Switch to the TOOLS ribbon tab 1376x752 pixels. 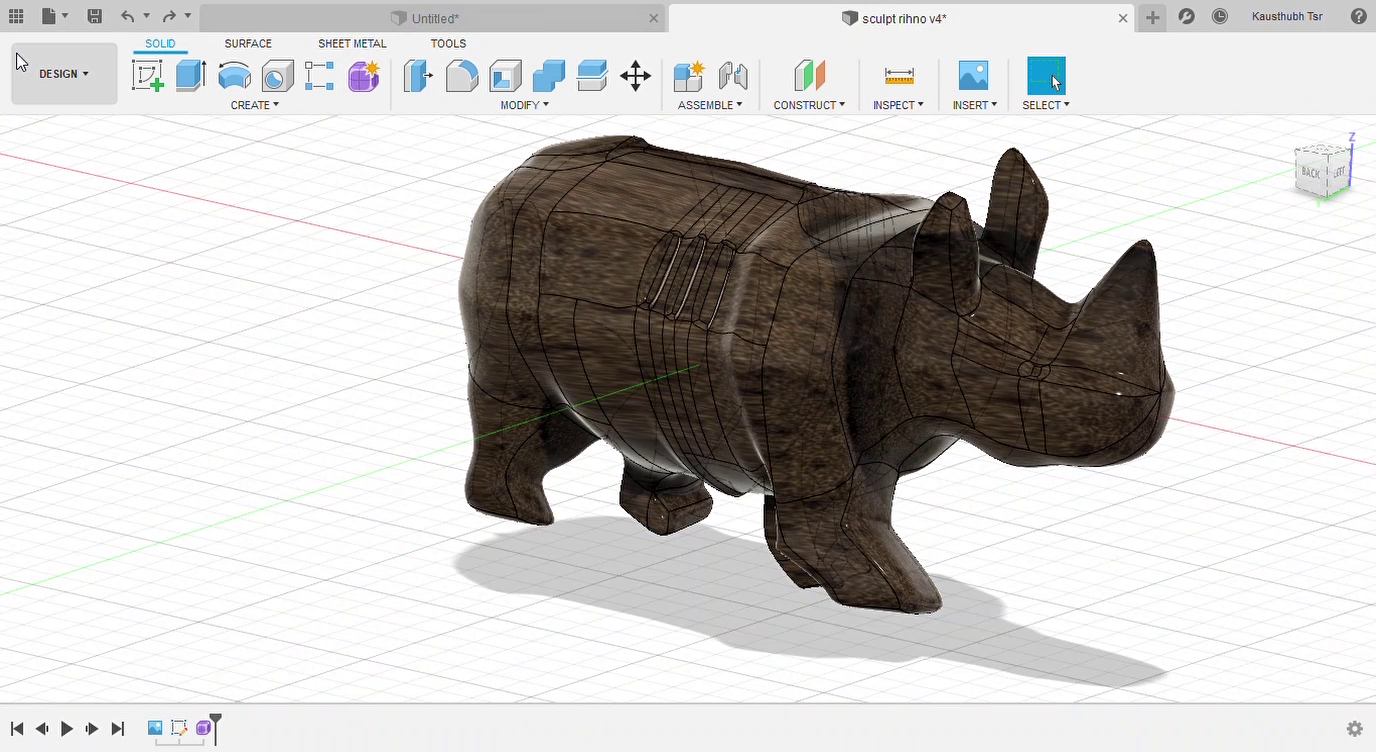pyautogui.click(x=448, y=44)
